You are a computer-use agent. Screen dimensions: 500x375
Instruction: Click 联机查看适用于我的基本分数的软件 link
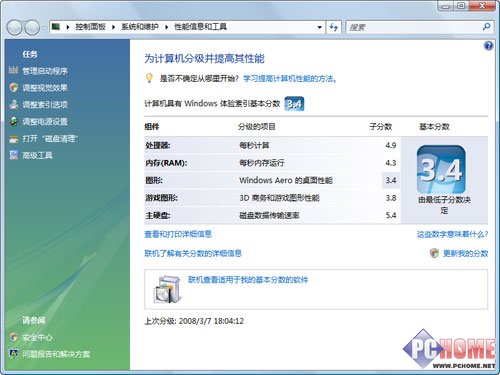(x=248, y=279)
